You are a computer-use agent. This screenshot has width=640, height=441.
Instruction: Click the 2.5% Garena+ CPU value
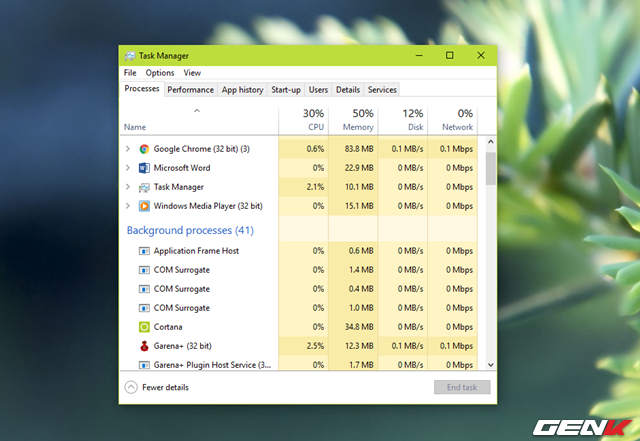315,346
